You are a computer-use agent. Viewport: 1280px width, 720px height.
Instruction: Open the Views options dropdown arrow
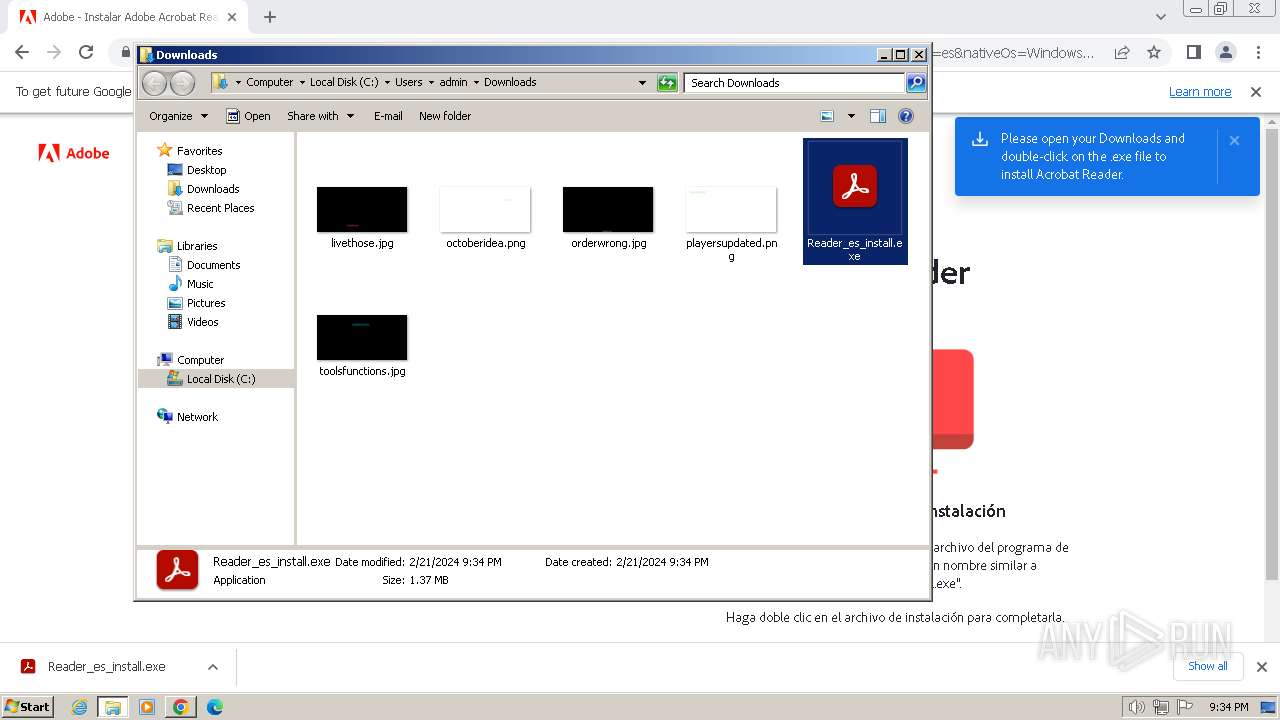click(x=851, y=116)
